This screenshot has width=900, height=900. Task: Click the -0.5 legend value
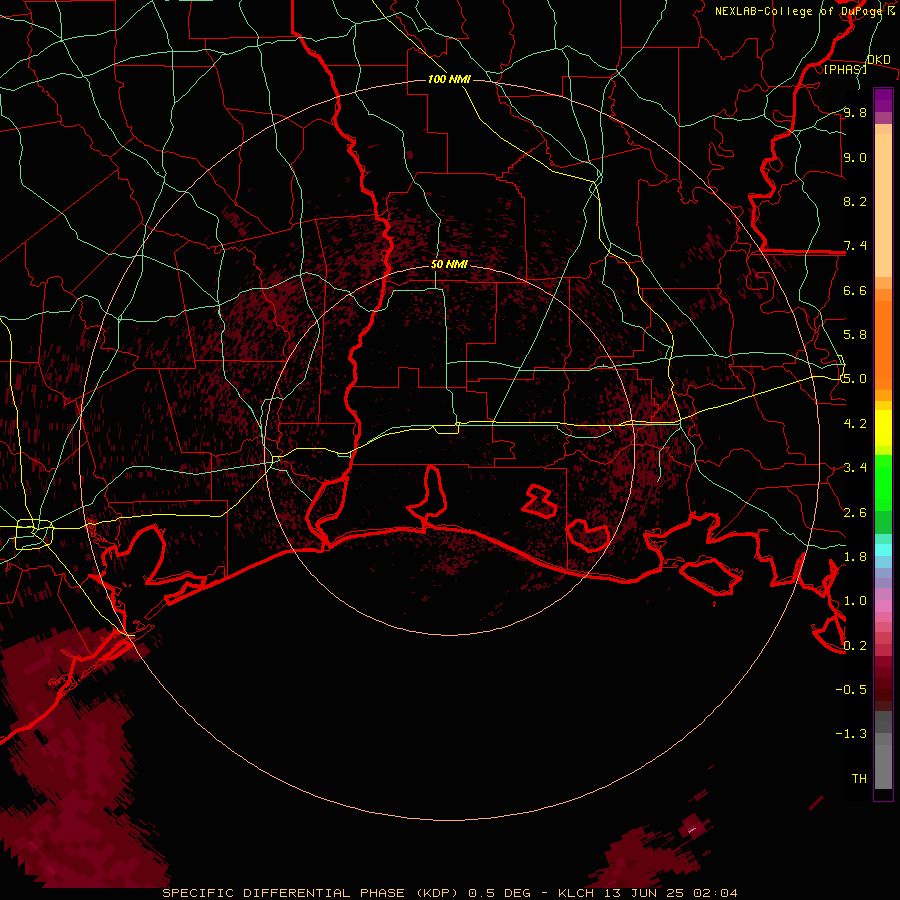click(851, 690)
